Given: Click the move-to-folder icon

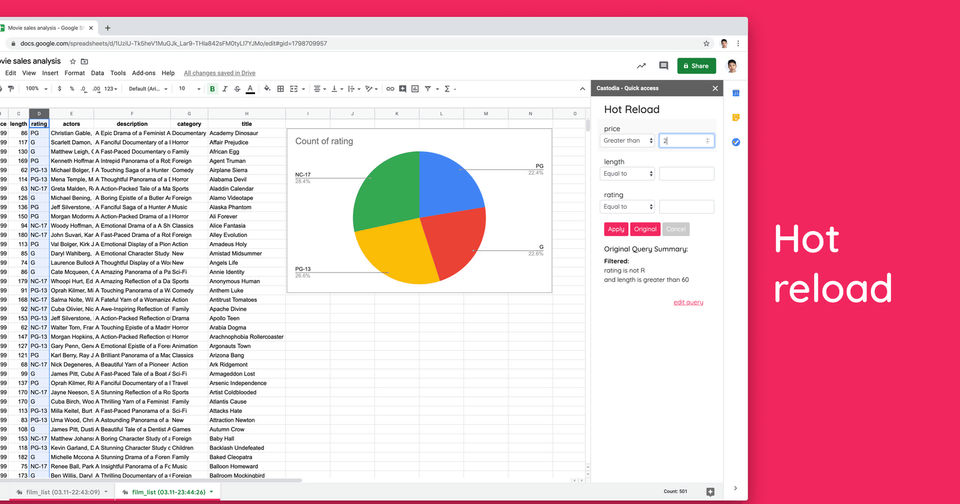Looking at the screenshot, I should [x=84, y=61].
